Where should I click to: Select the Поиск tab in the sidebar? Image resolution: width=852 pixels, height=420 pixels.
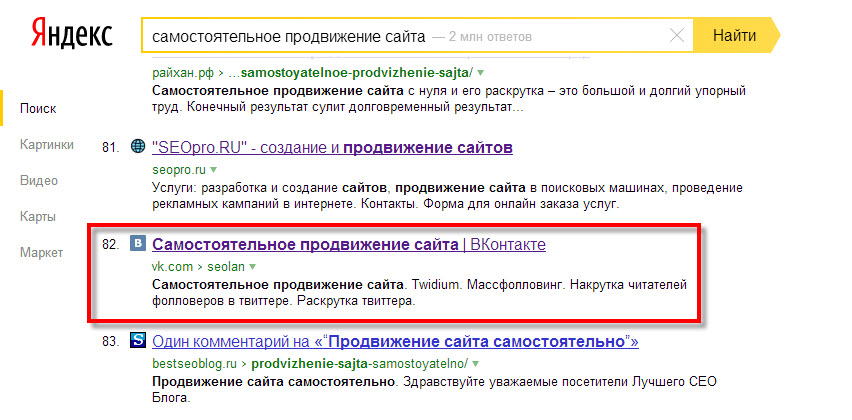[39, 108]
